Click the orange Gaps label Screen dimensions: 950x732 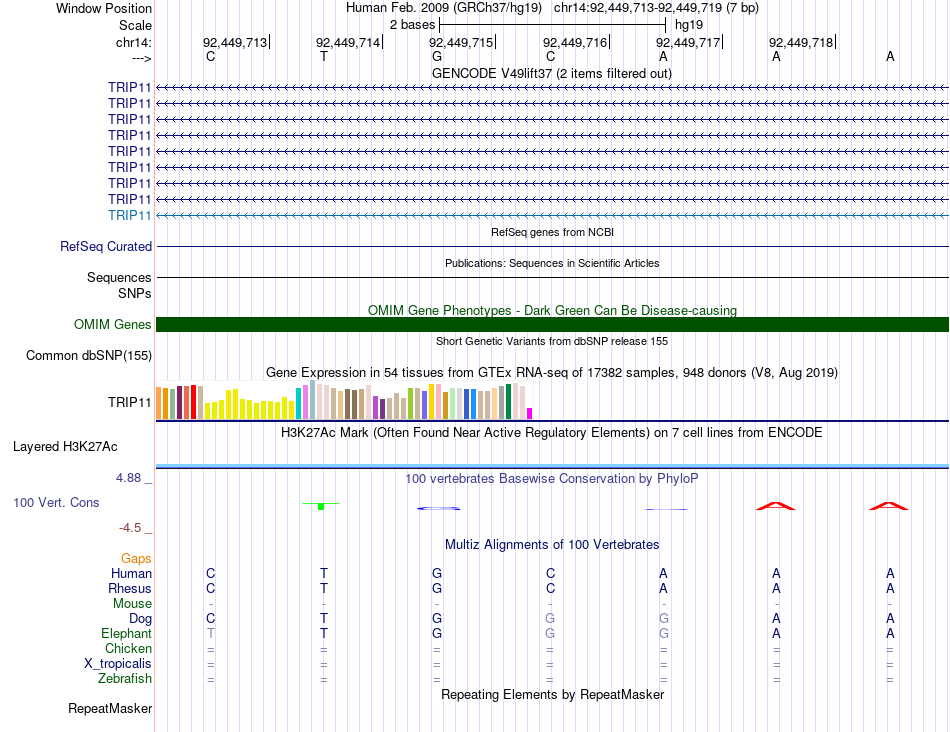tap(136, 558)
